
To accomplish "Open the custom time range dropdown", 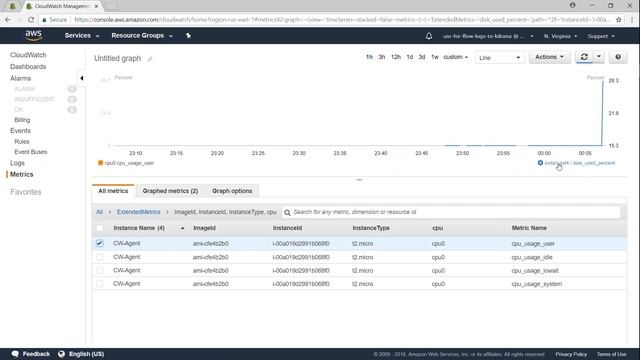I will pos(456,57).
